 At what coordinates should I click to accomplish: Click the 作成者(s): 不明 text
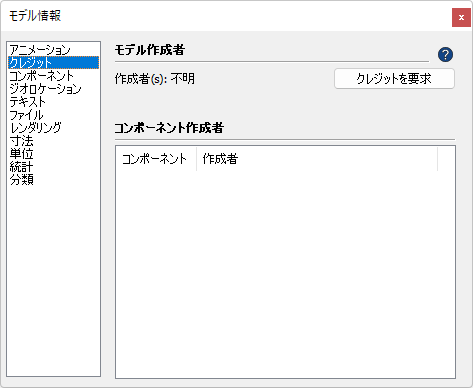pyautogui.click(x=155, y=79)
